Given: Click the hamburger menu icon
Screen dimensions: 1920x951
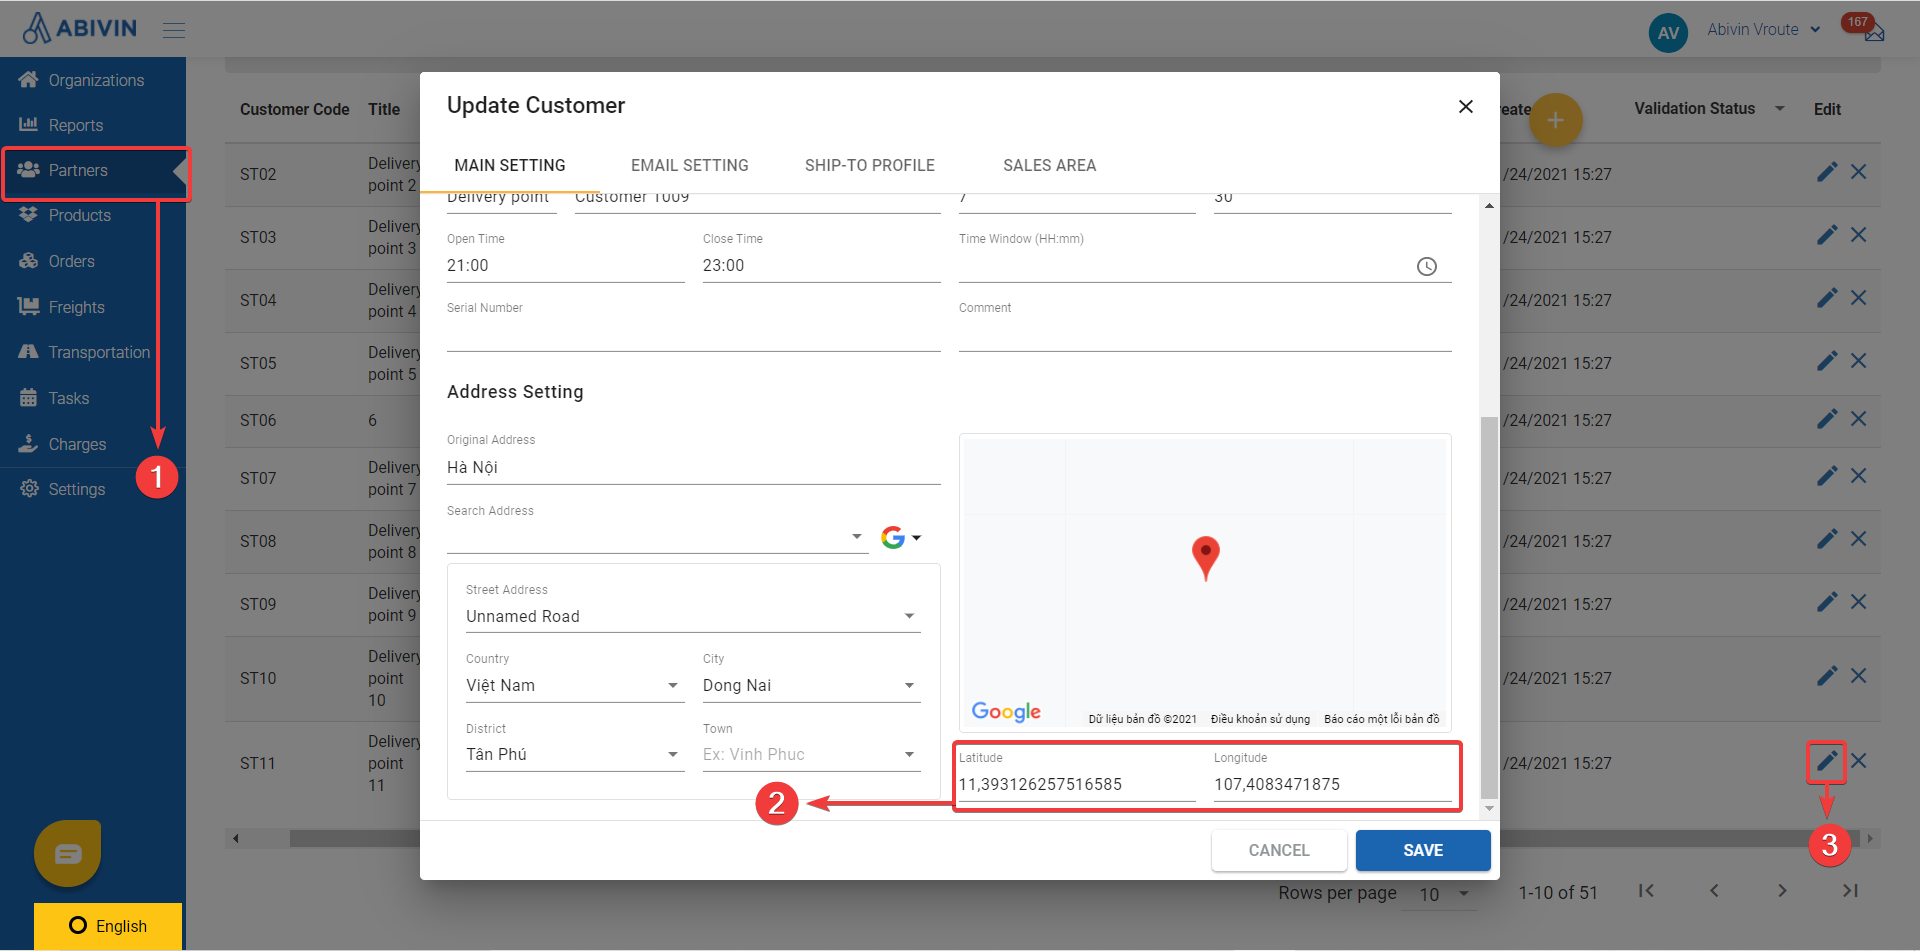Looking at the screenshot, I should click(174, 30).
